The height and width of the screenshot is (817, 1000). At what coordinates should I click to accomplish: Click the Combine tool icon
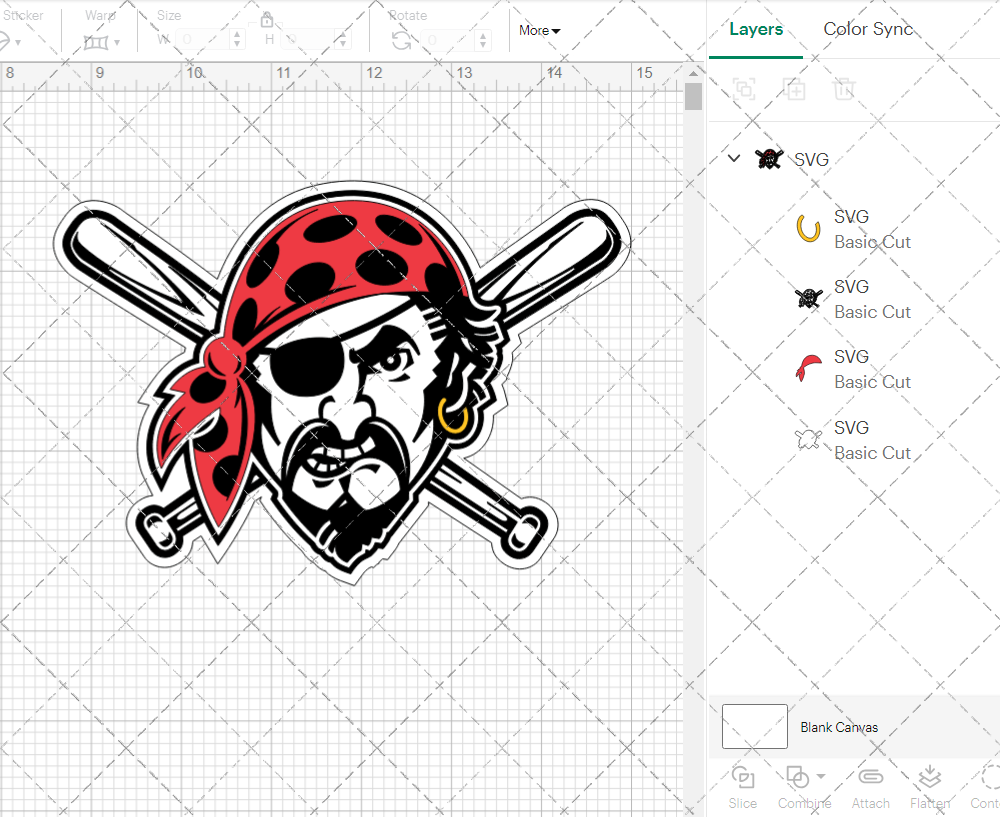tap(797, 777)
